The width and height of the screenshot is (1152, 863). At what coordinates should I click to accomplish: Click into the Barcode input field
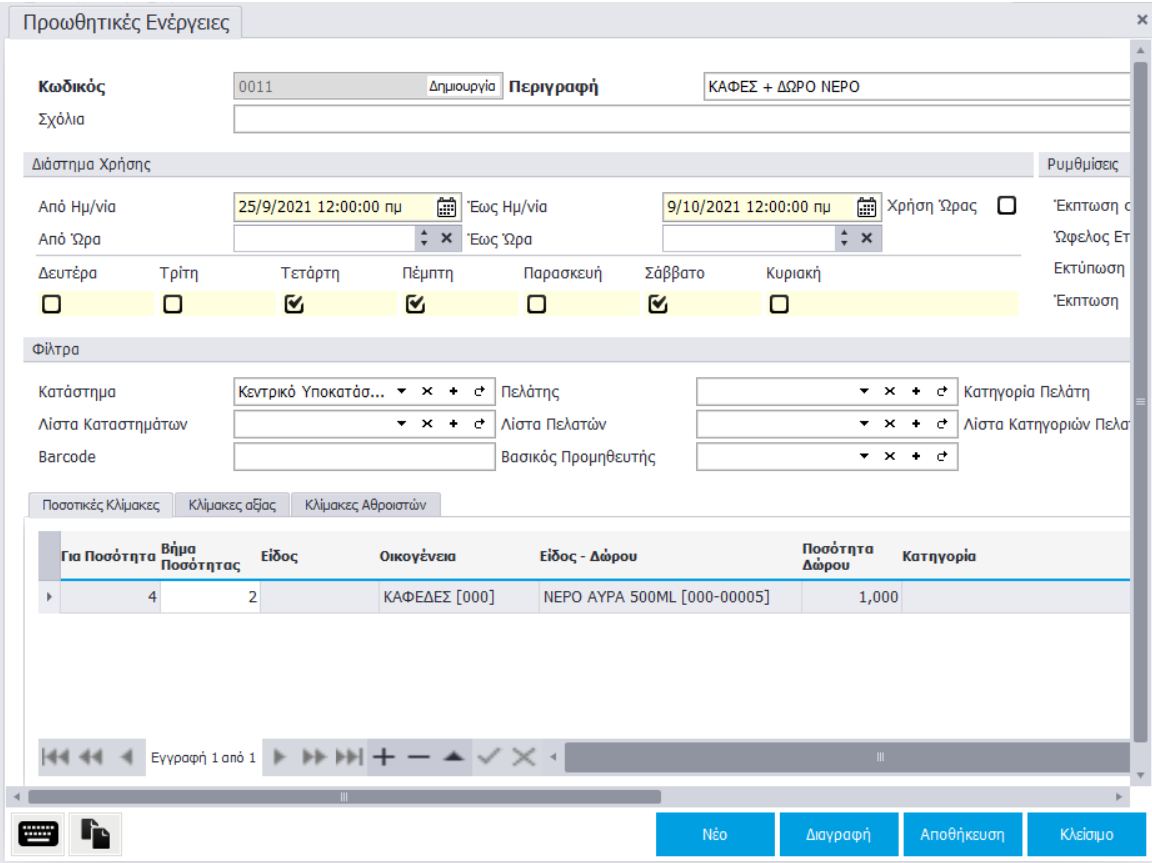(x=363, y=457)
